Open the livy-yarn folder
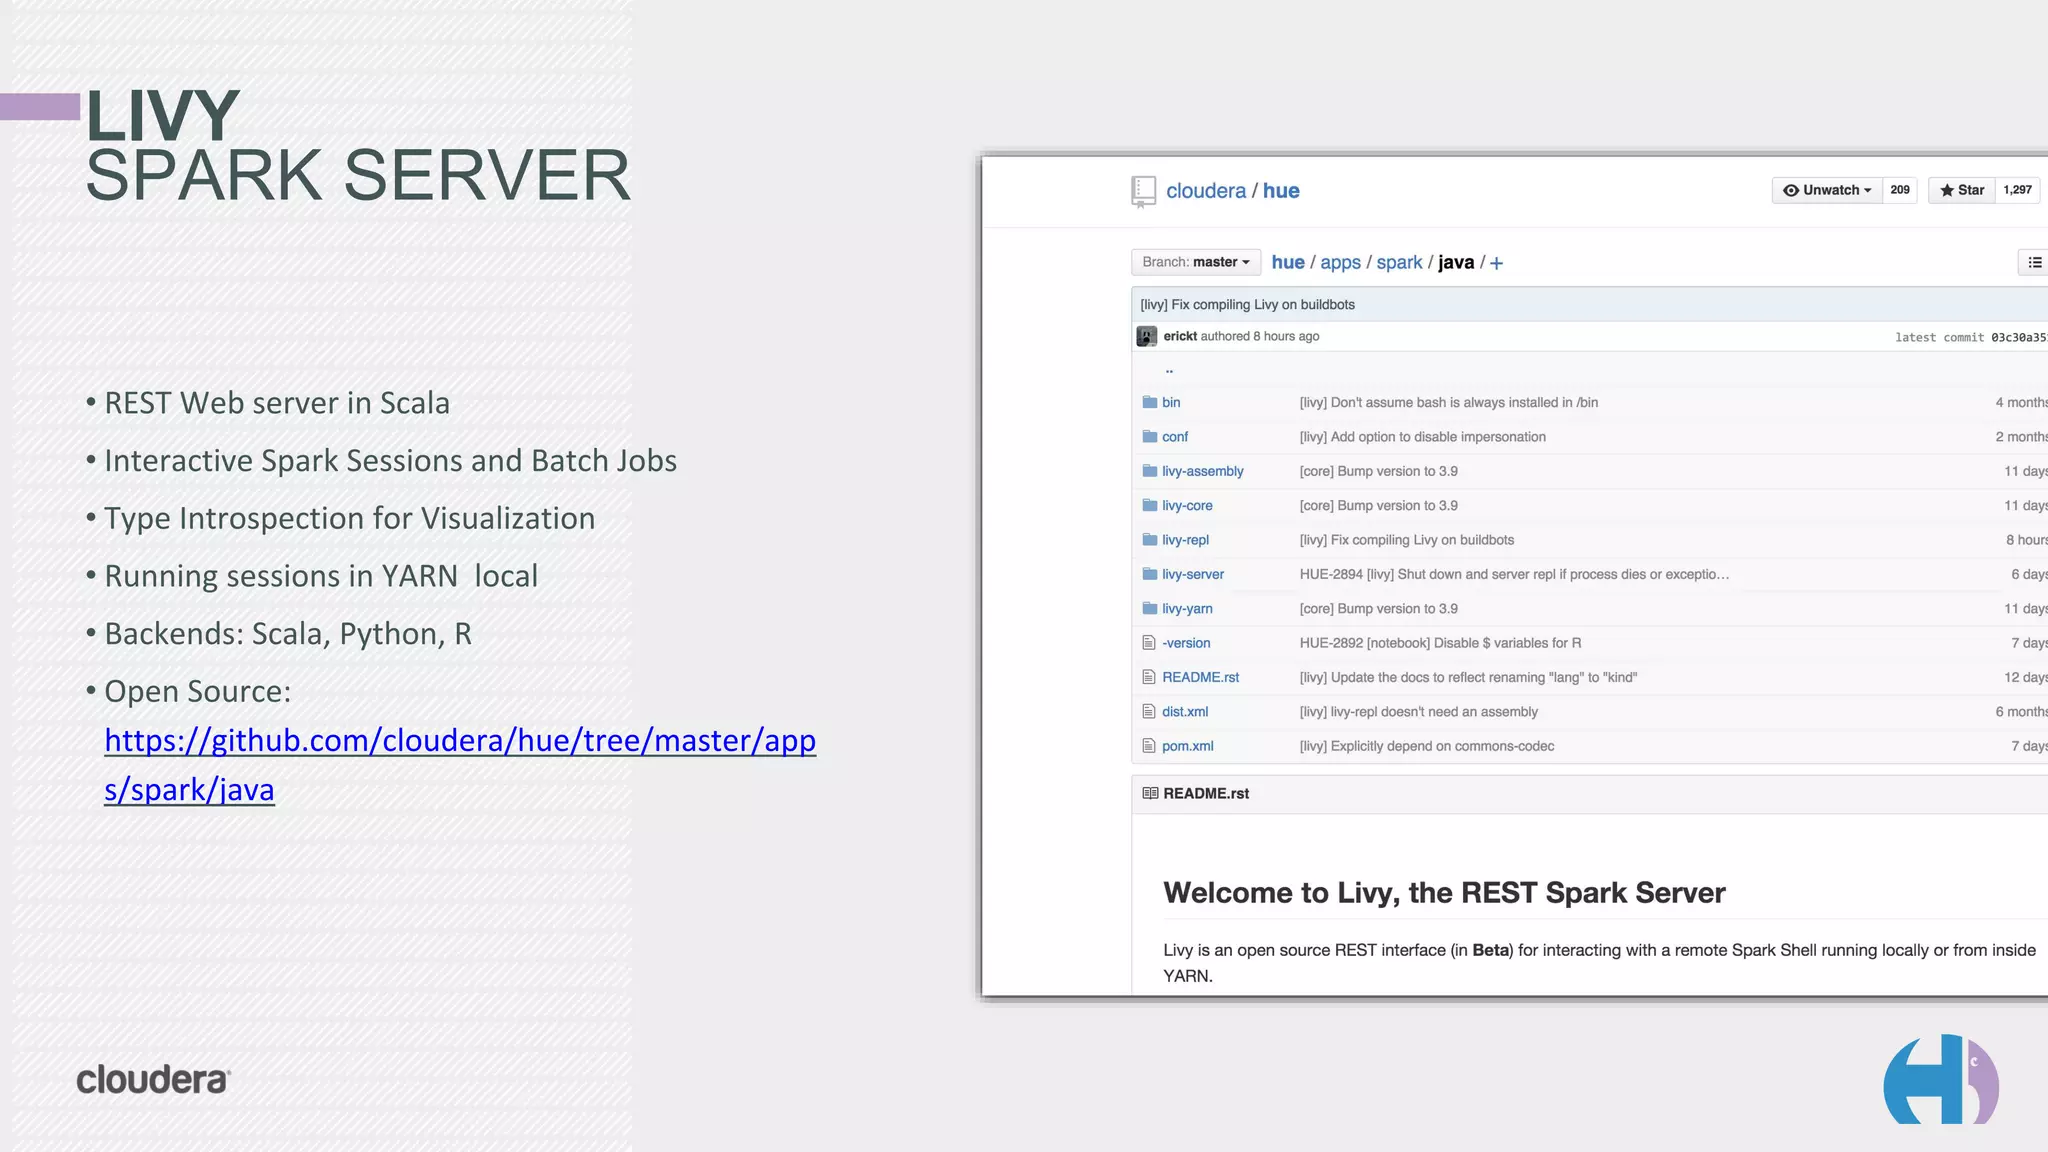Image resolution: width=2048 pixels, height=1152 pixels. tap(1187, 608)
